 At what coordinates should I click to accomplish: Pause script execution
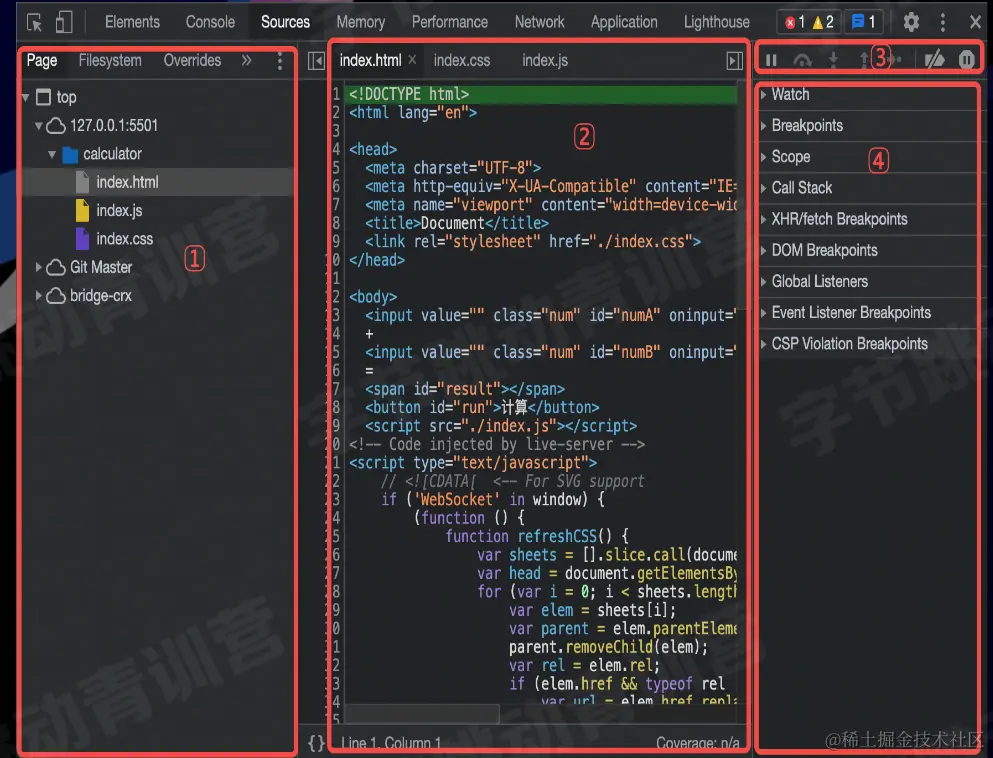771,60
